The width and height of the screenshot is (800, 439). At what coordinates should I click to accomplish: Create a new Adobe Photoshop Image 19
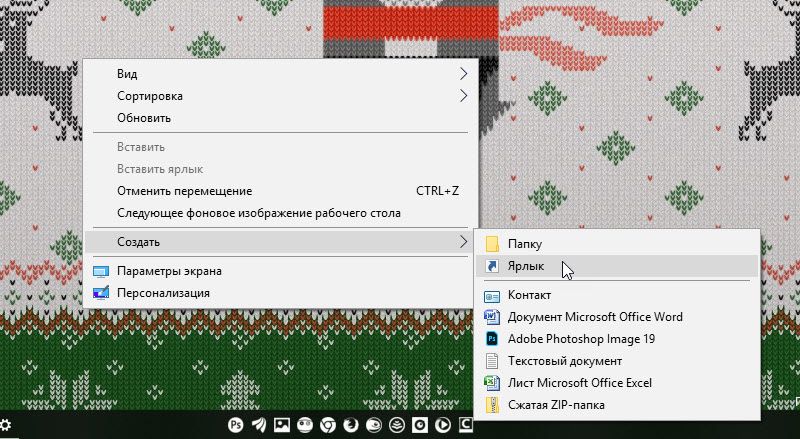[x=581, y=339]
